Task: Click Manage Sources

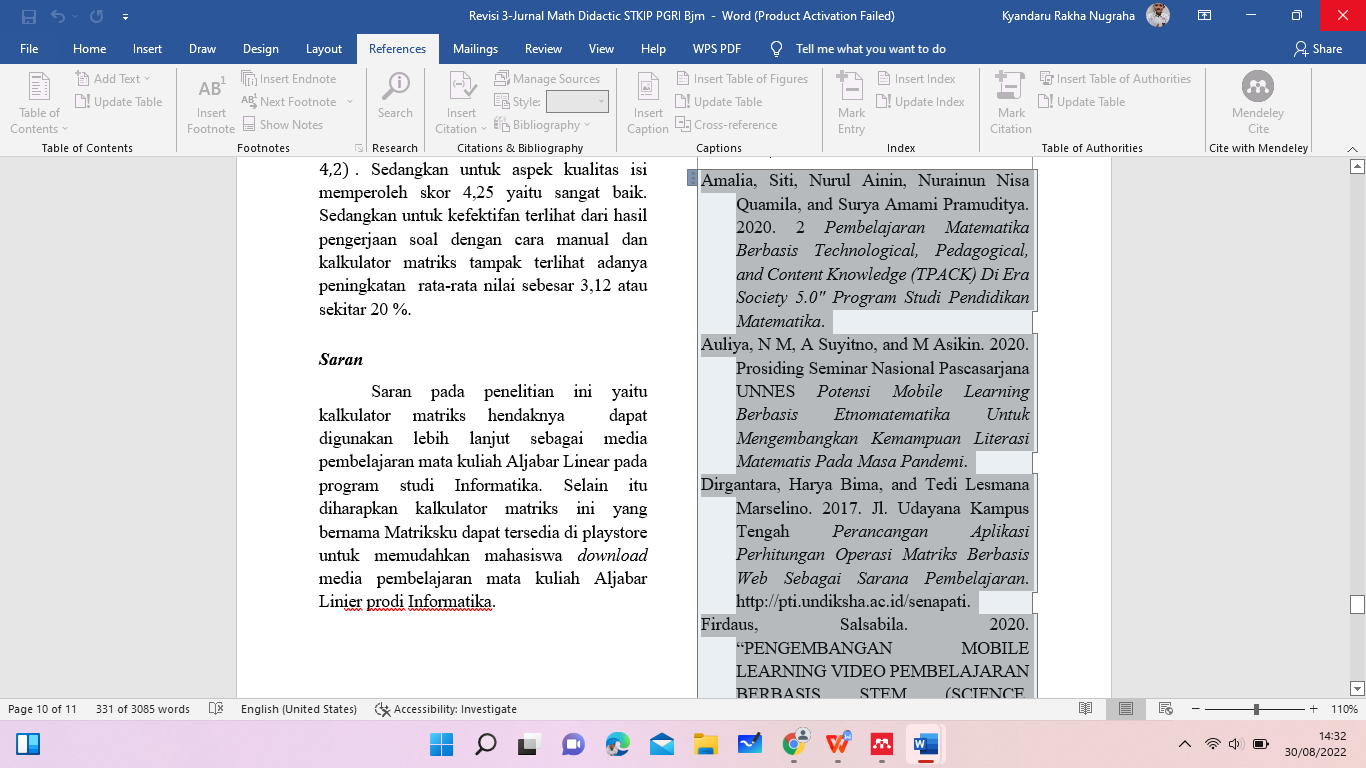Action: pos(547,79)
